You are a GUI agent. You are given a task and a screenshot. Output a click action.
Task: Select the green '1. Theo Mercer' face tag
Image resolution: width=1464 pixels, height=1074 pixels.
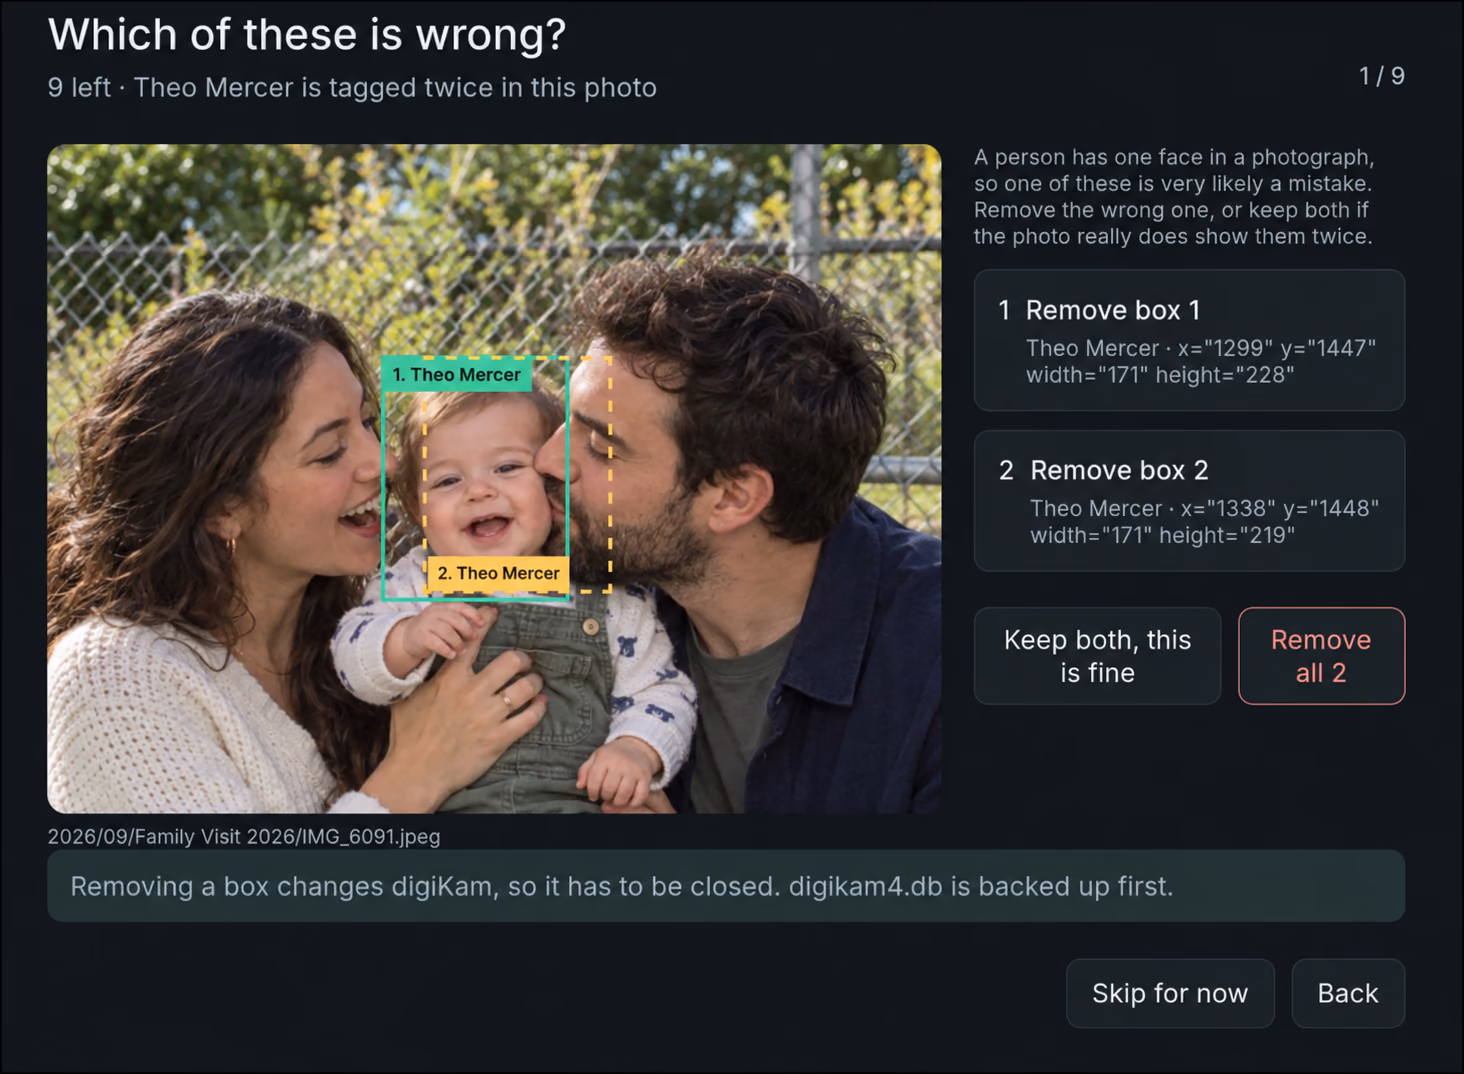tap(457, 374)
